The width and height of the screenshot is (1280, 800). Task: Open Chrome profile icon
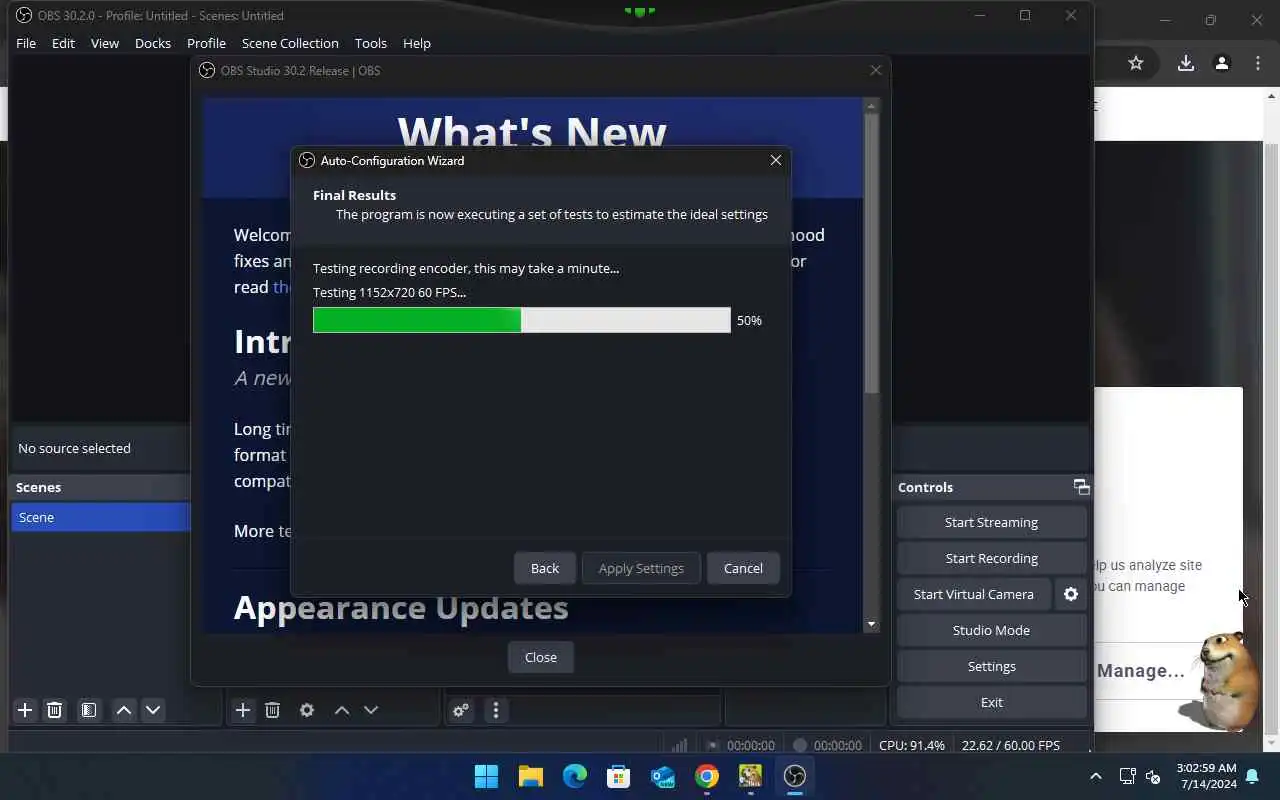[x=1222, y=63]
